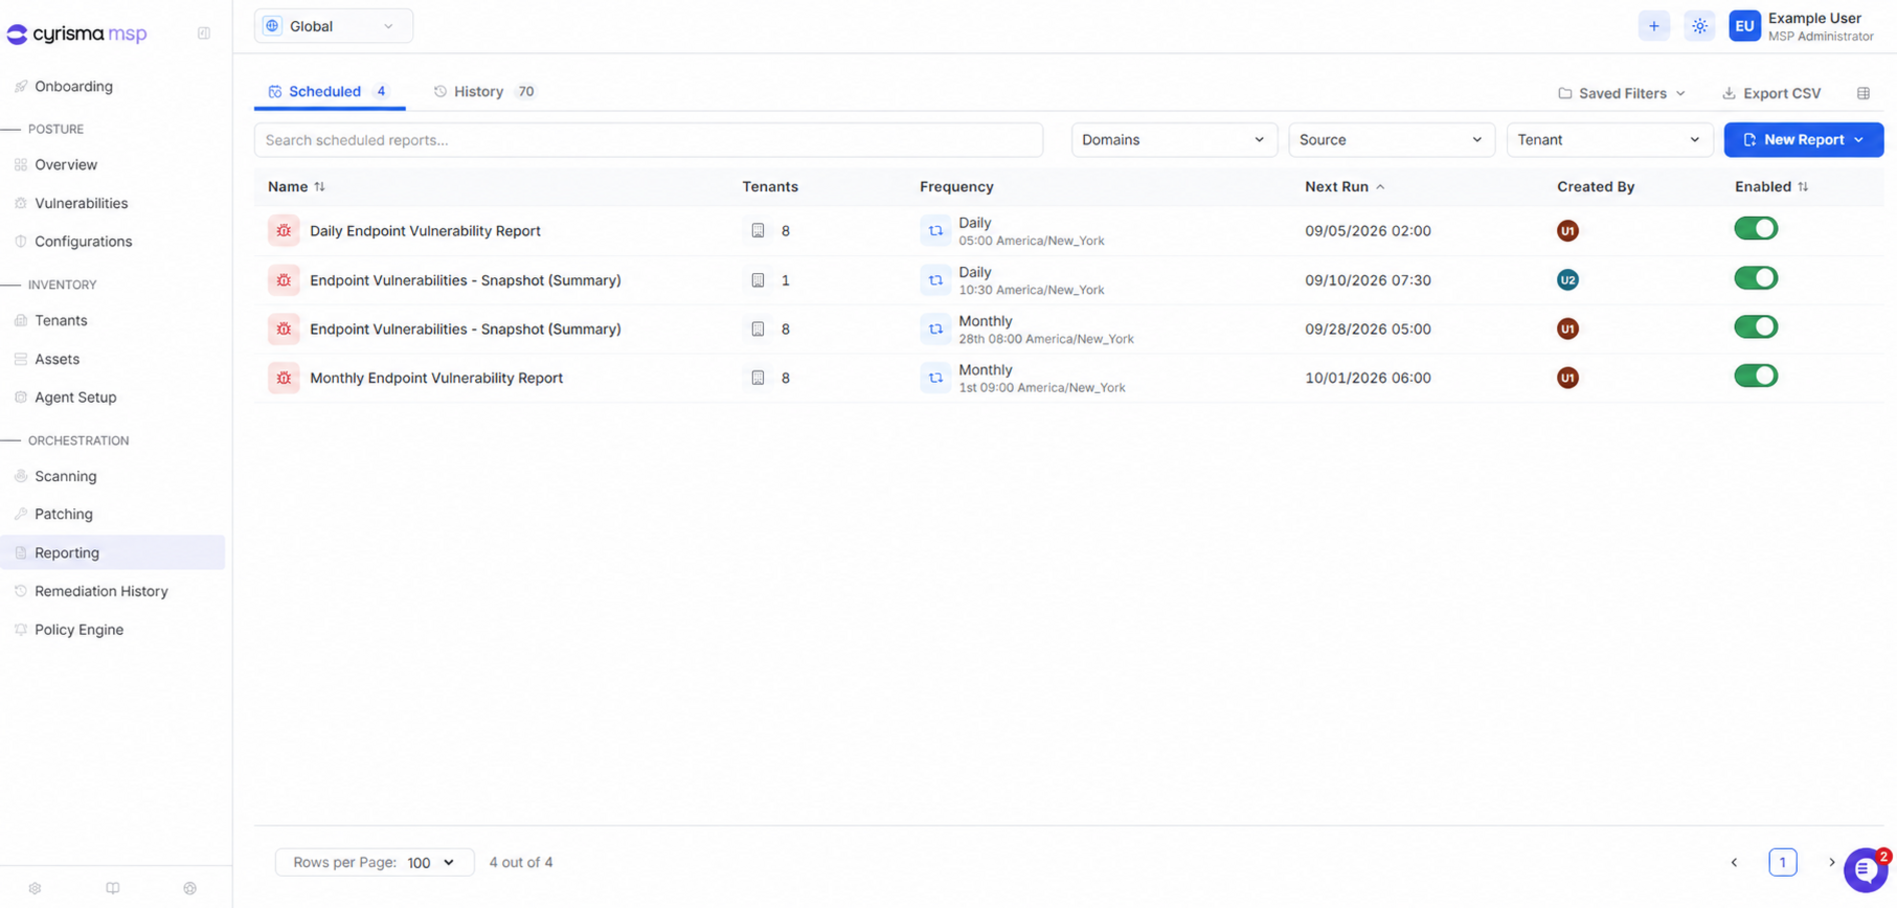Open column layout grid icon
1897x908 pixels.
[1863, 93]
